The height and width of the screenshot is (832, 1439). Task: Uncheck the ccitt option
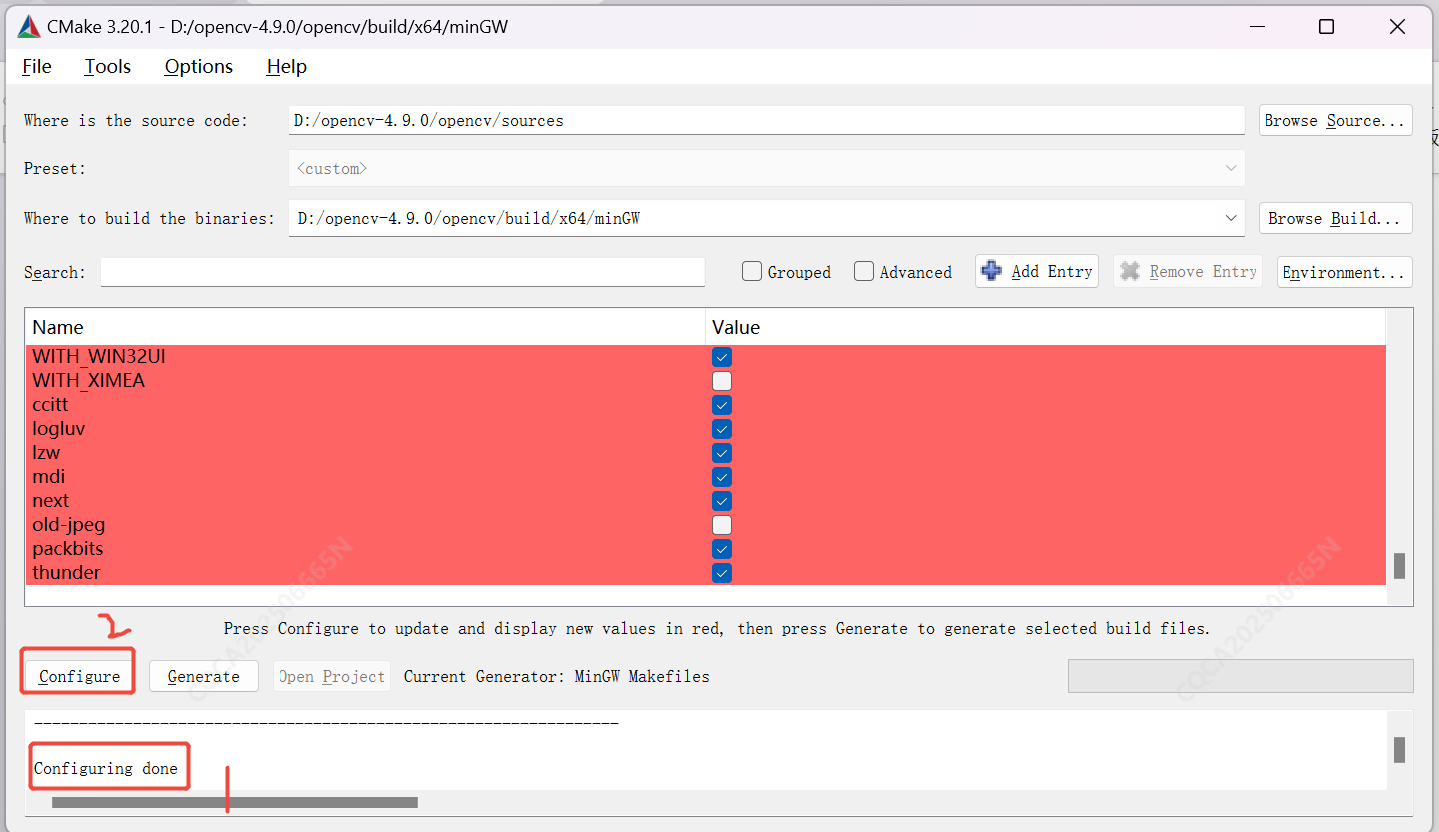click(722, 405)
